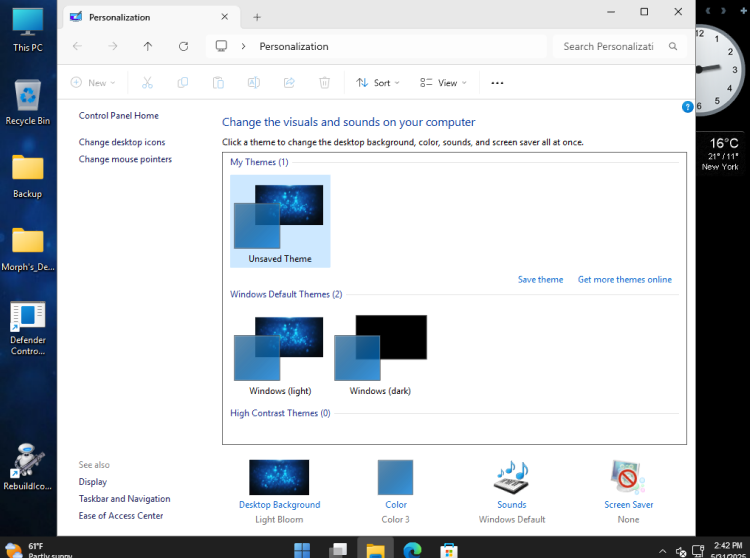Click the blue help question mark icon
Screen dimensions: 750x558
[x=687, y=107]
